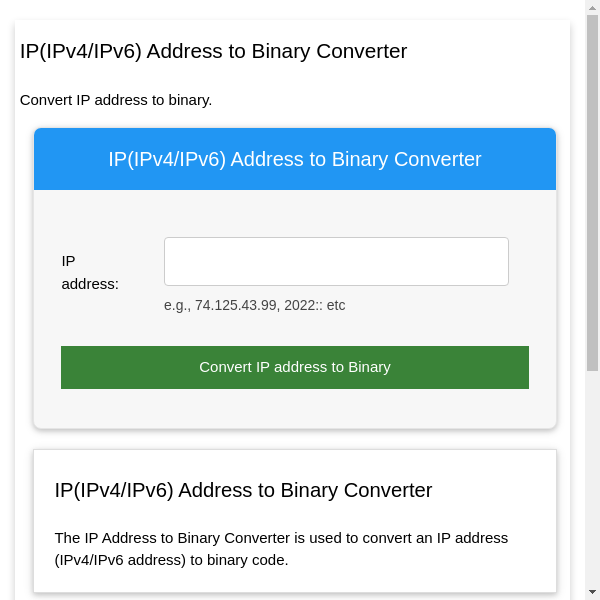
Task: Click the description paragraph about binary code
Action: point(281,549)
